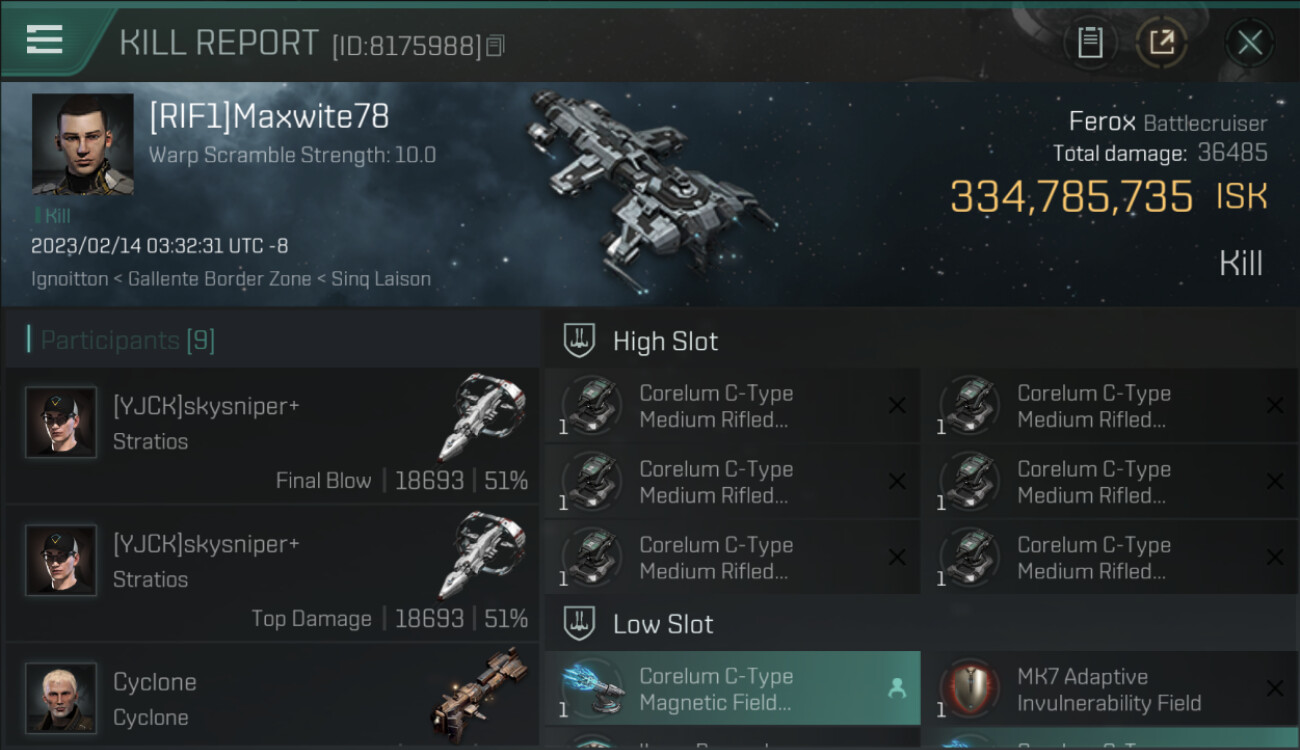This screenshot has height=750, width=1300.
Task: View Maxwite78 pilot portrait
Action: tap(82, 144)
